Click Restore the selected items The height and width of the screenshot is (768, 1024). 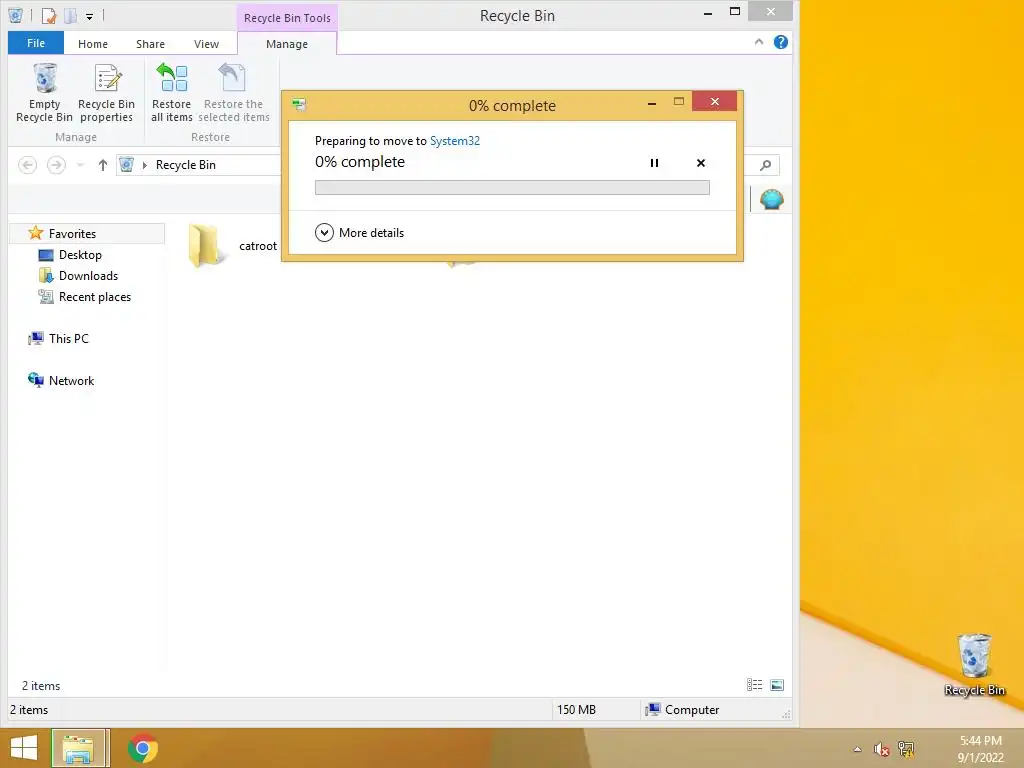(234, 93)
